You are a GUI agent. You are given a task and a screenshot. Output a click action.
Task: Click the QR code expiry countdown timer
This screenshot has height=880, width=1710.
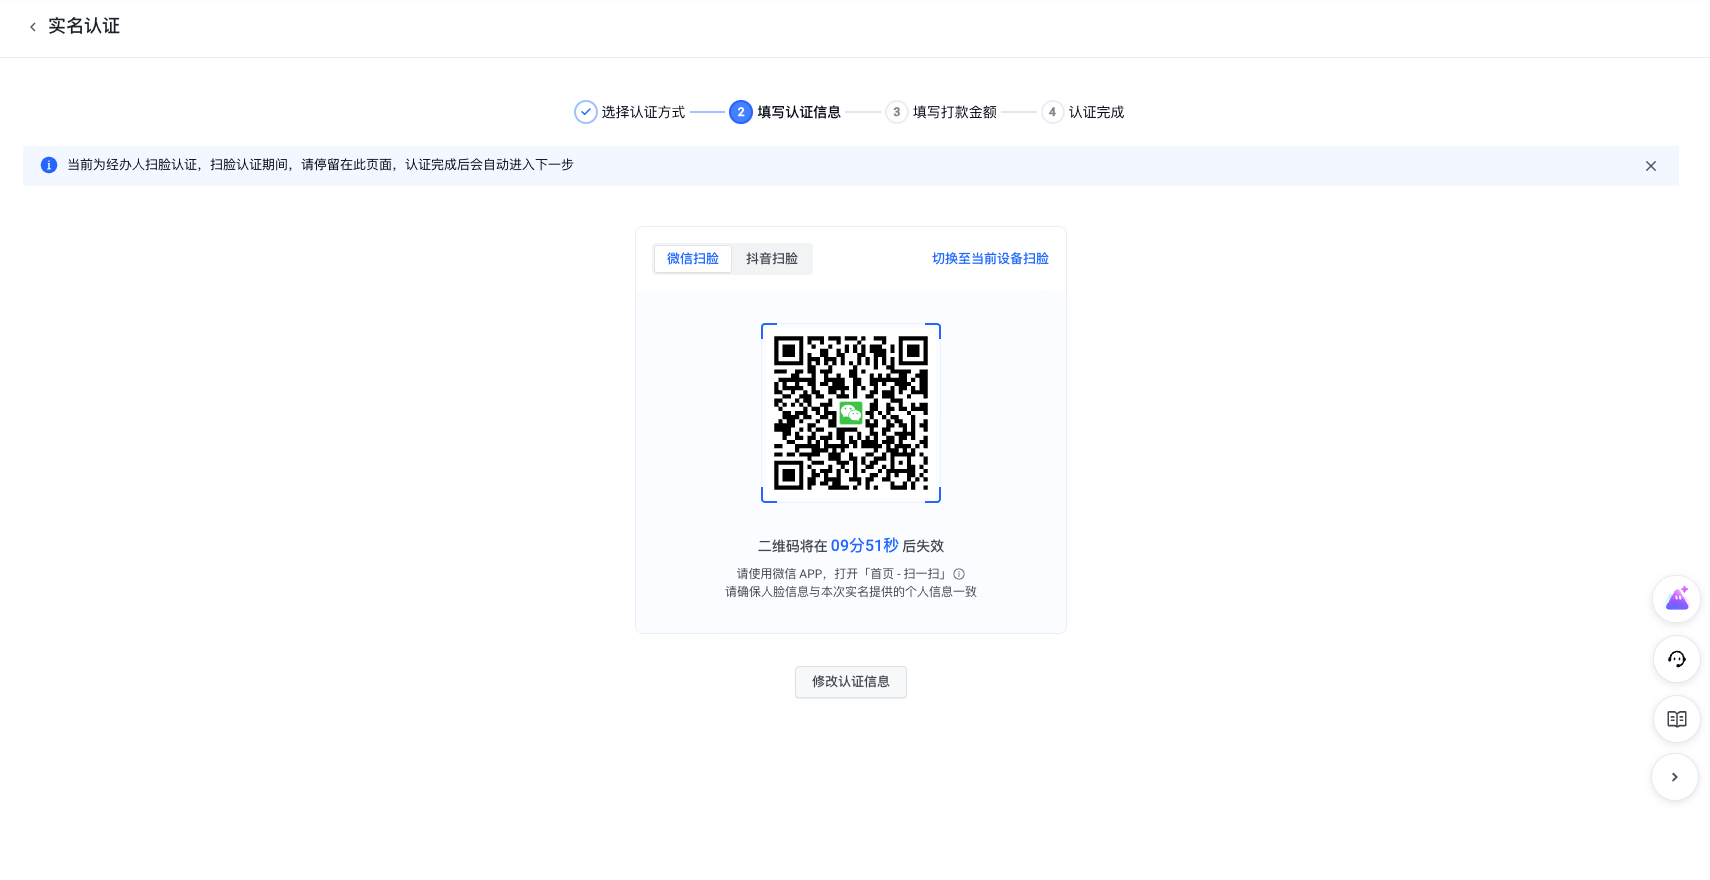coord(864,546)
